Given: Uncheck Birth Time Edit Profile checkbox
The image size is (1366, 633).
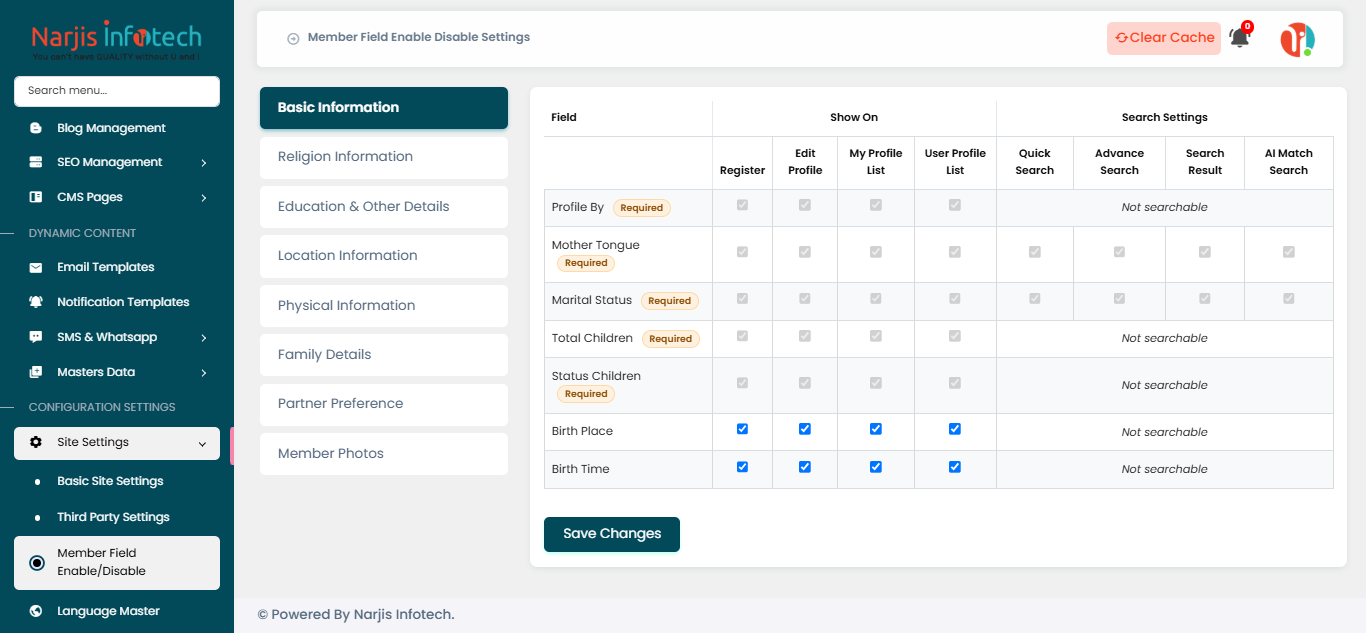Looking at the screenshot, I should [805, 467].
